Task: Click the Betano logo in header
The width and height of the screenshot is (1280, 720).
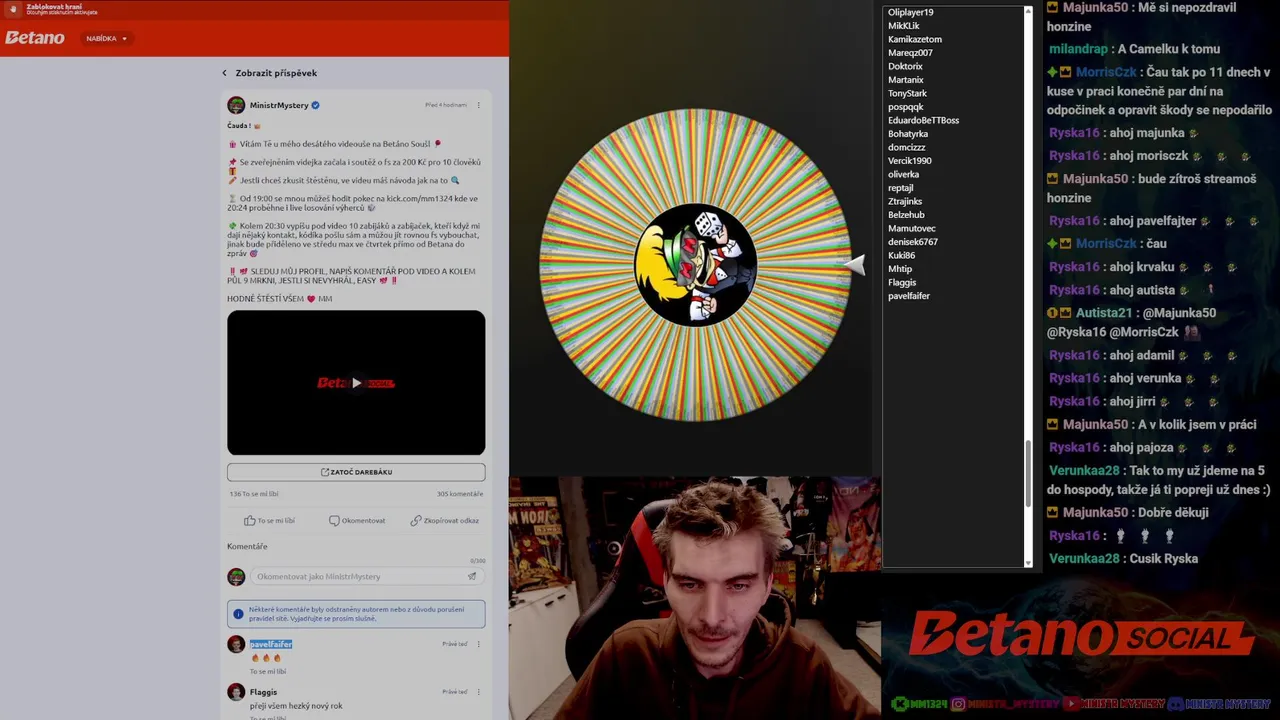Action: pyautogui.click(x=35, y=38)
